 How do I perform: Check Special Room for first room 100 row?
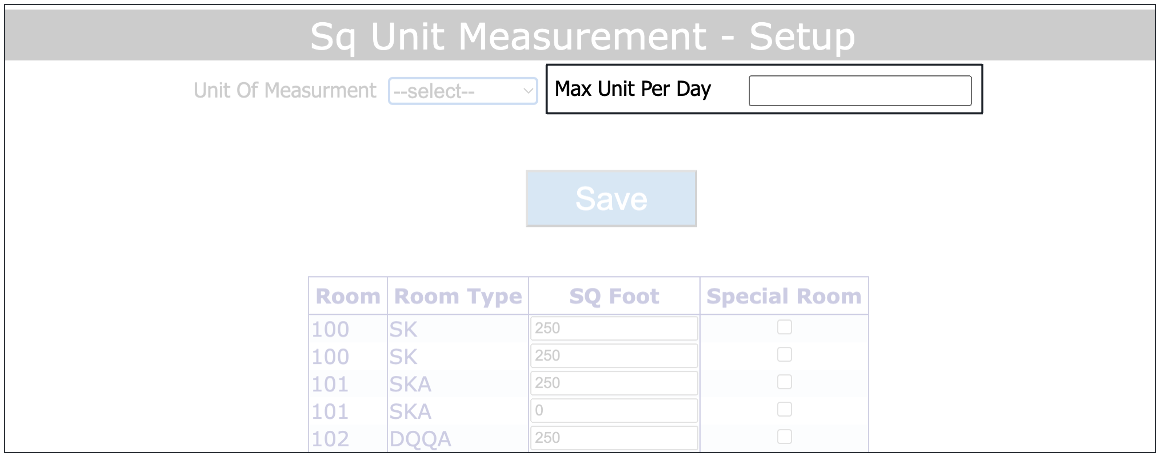(x=785, y=327)
